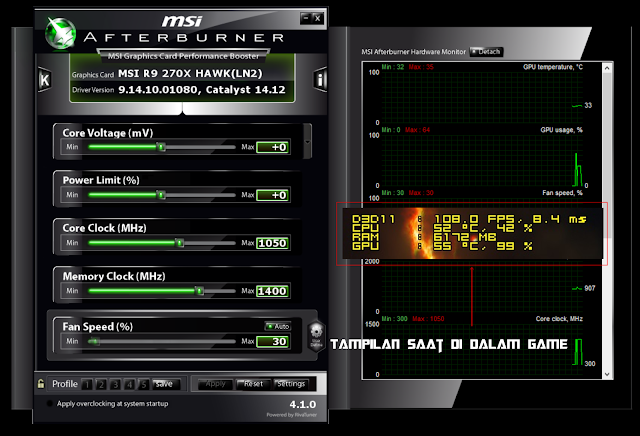Click the Core Voltage slider handle

pyautogui.click(x=161, y=147)
